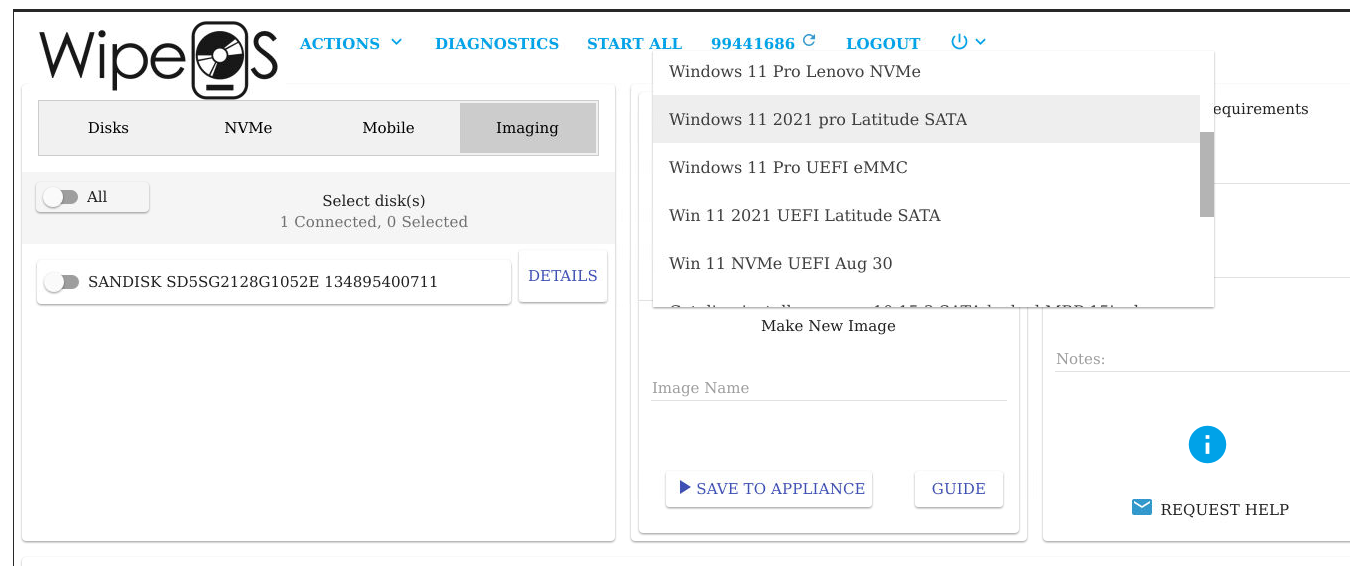Switch to the NVMe tab
This screenshot has width=1371, height=579.
point(248,128)
